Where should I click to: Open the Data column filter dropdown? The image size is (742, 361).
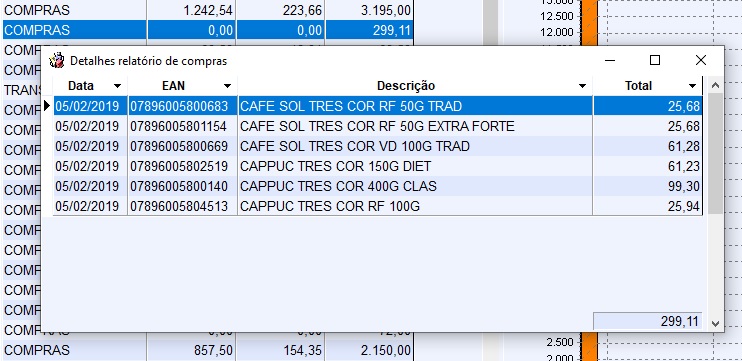pos(117,86)
